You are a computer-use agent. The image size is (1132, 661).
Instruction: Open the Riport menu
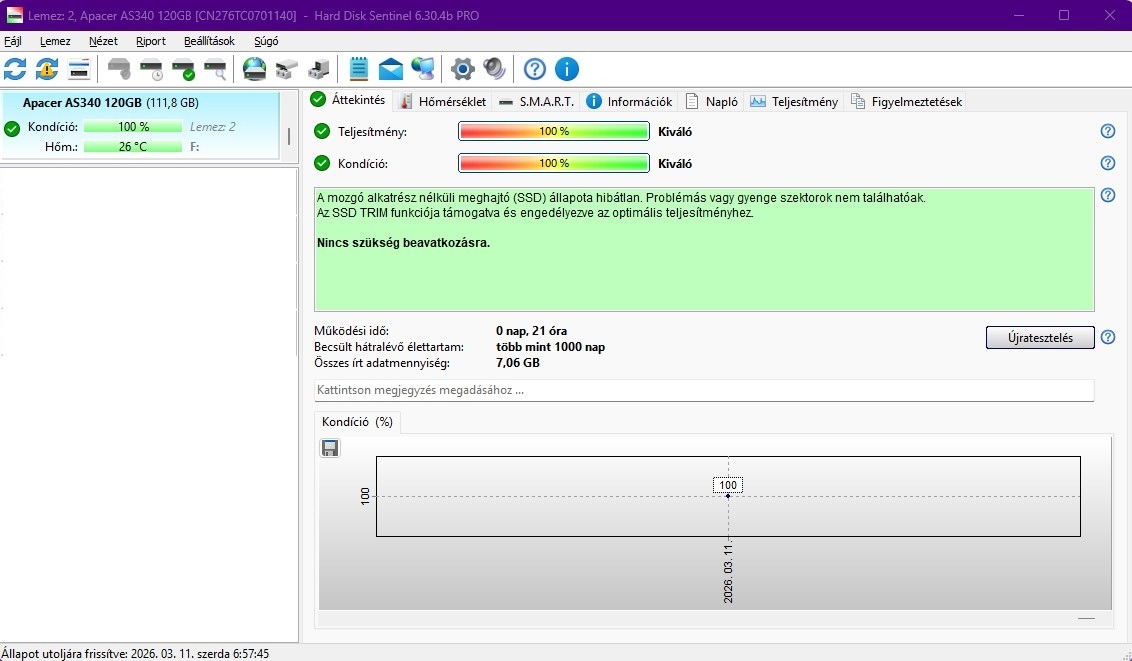151,41
